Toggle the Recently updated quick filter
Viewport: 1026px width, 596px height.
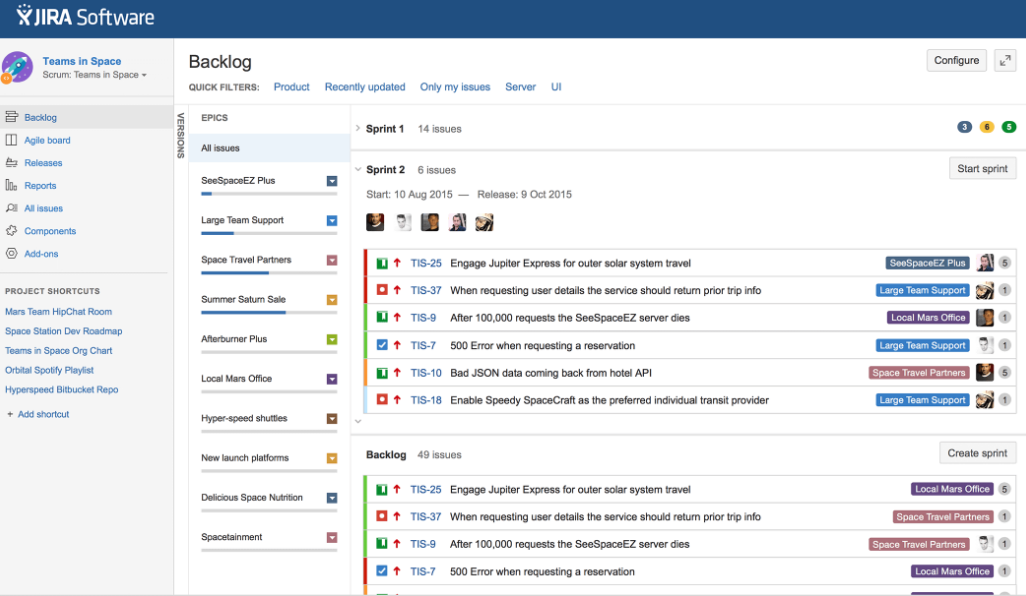365,87
